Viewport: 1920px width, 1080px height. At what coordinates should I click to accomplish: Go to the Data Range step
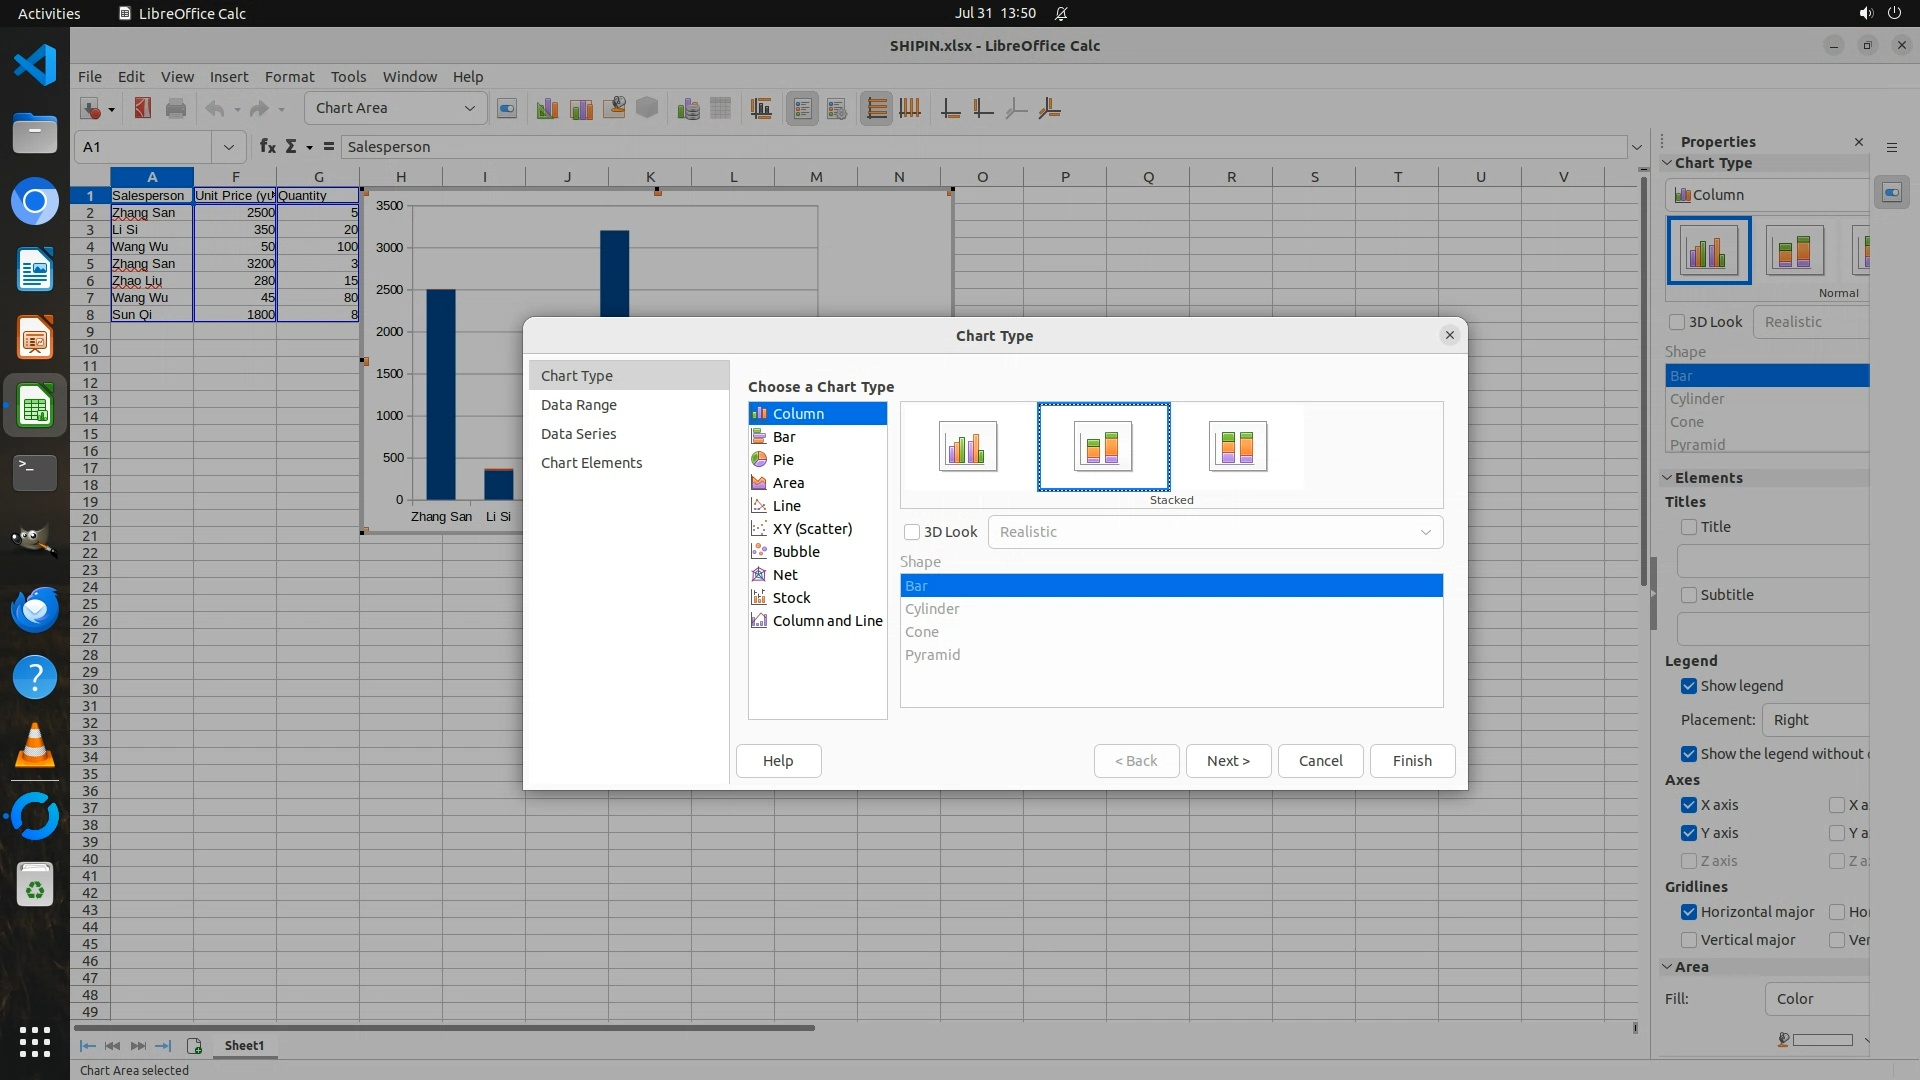point(579,405)
